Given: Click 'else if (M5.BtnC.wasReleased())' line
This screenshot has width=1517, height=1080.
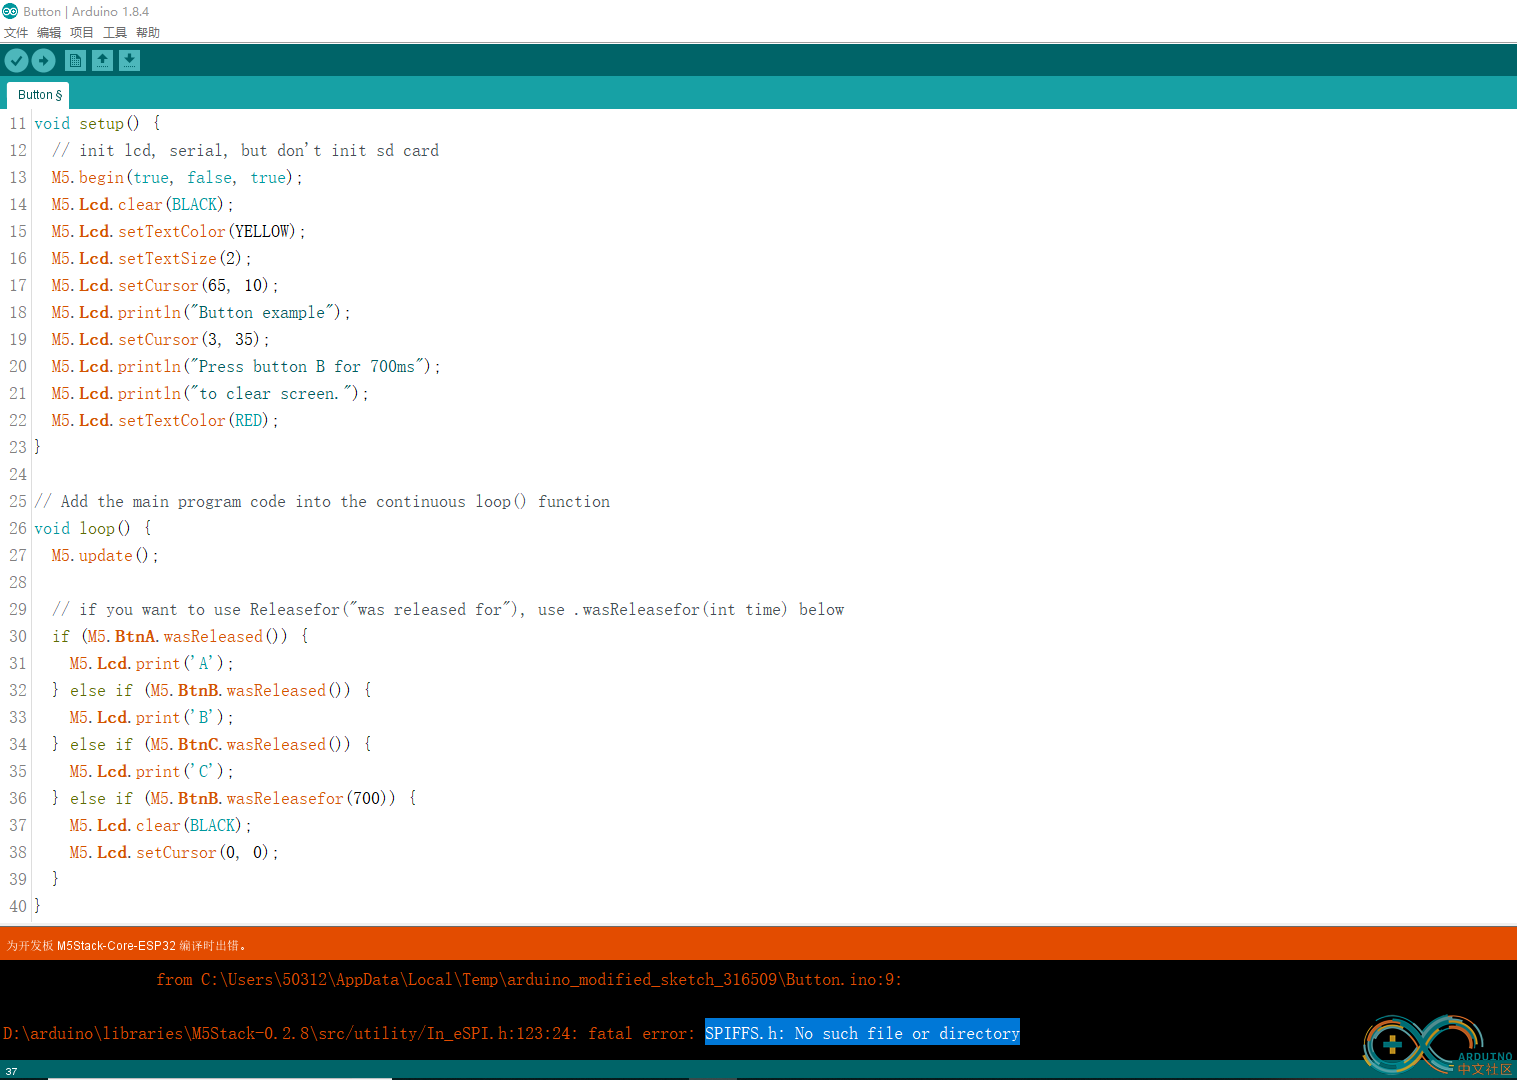Looking at the screenshot, I should click(x=212, y=744).
